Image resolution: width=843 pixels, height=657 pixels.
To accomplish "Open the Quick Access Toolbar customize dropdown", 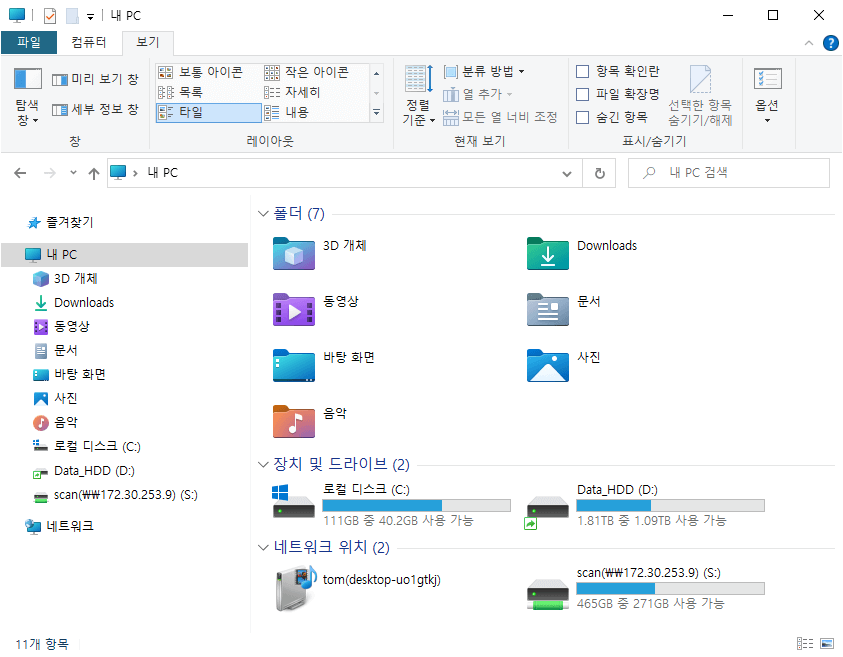I will (90, 17).
